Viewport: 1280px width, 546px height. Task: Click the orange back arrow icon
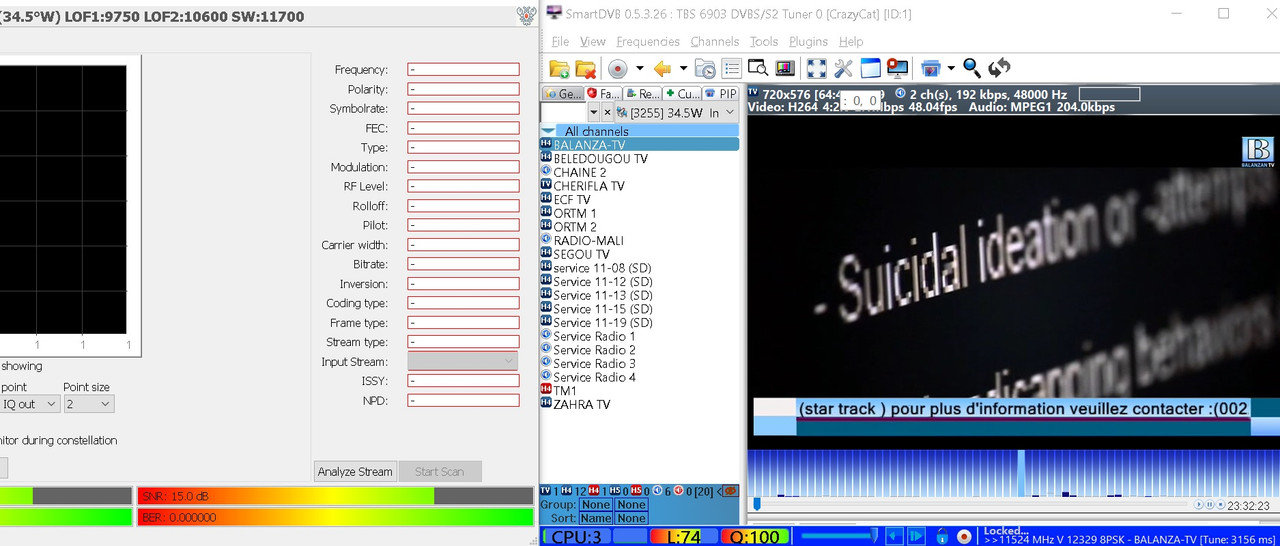[x=662, y=68]
